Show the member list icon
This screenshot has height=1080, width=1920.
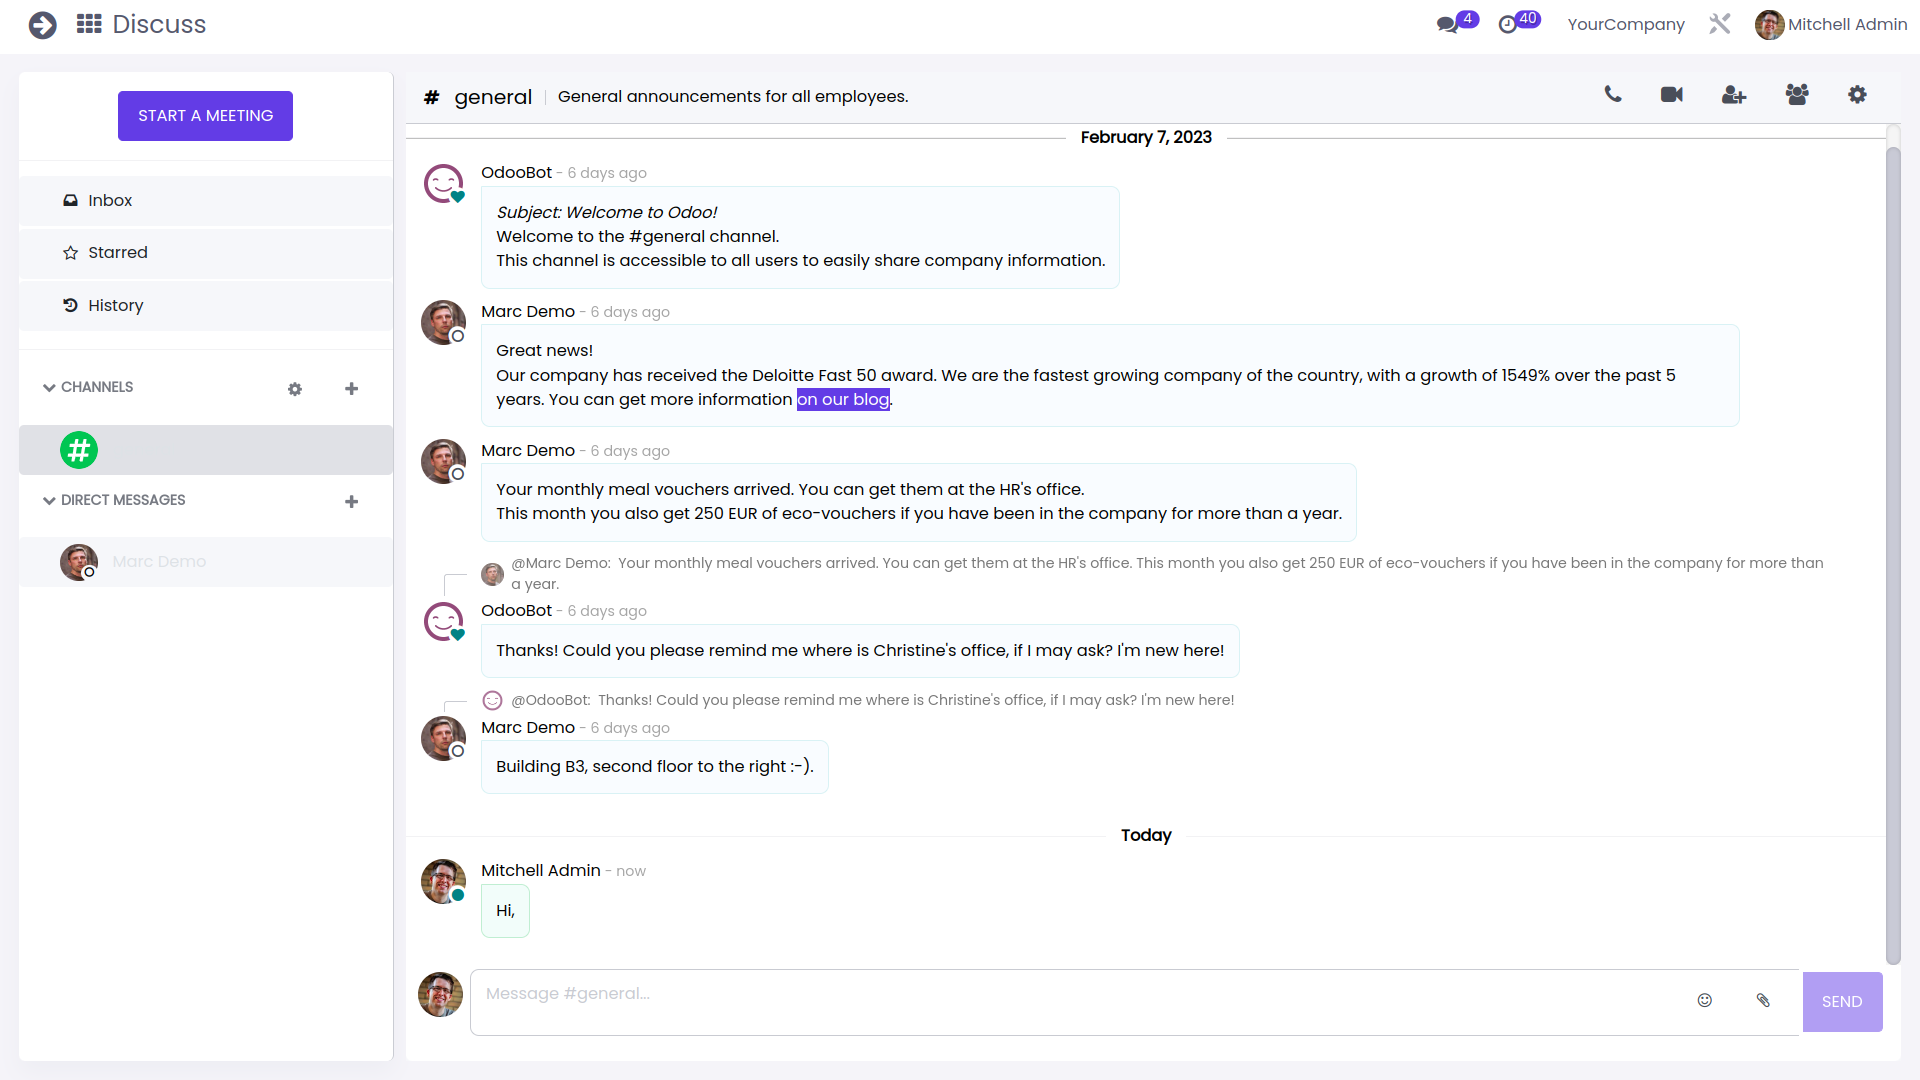(1796, 95)
